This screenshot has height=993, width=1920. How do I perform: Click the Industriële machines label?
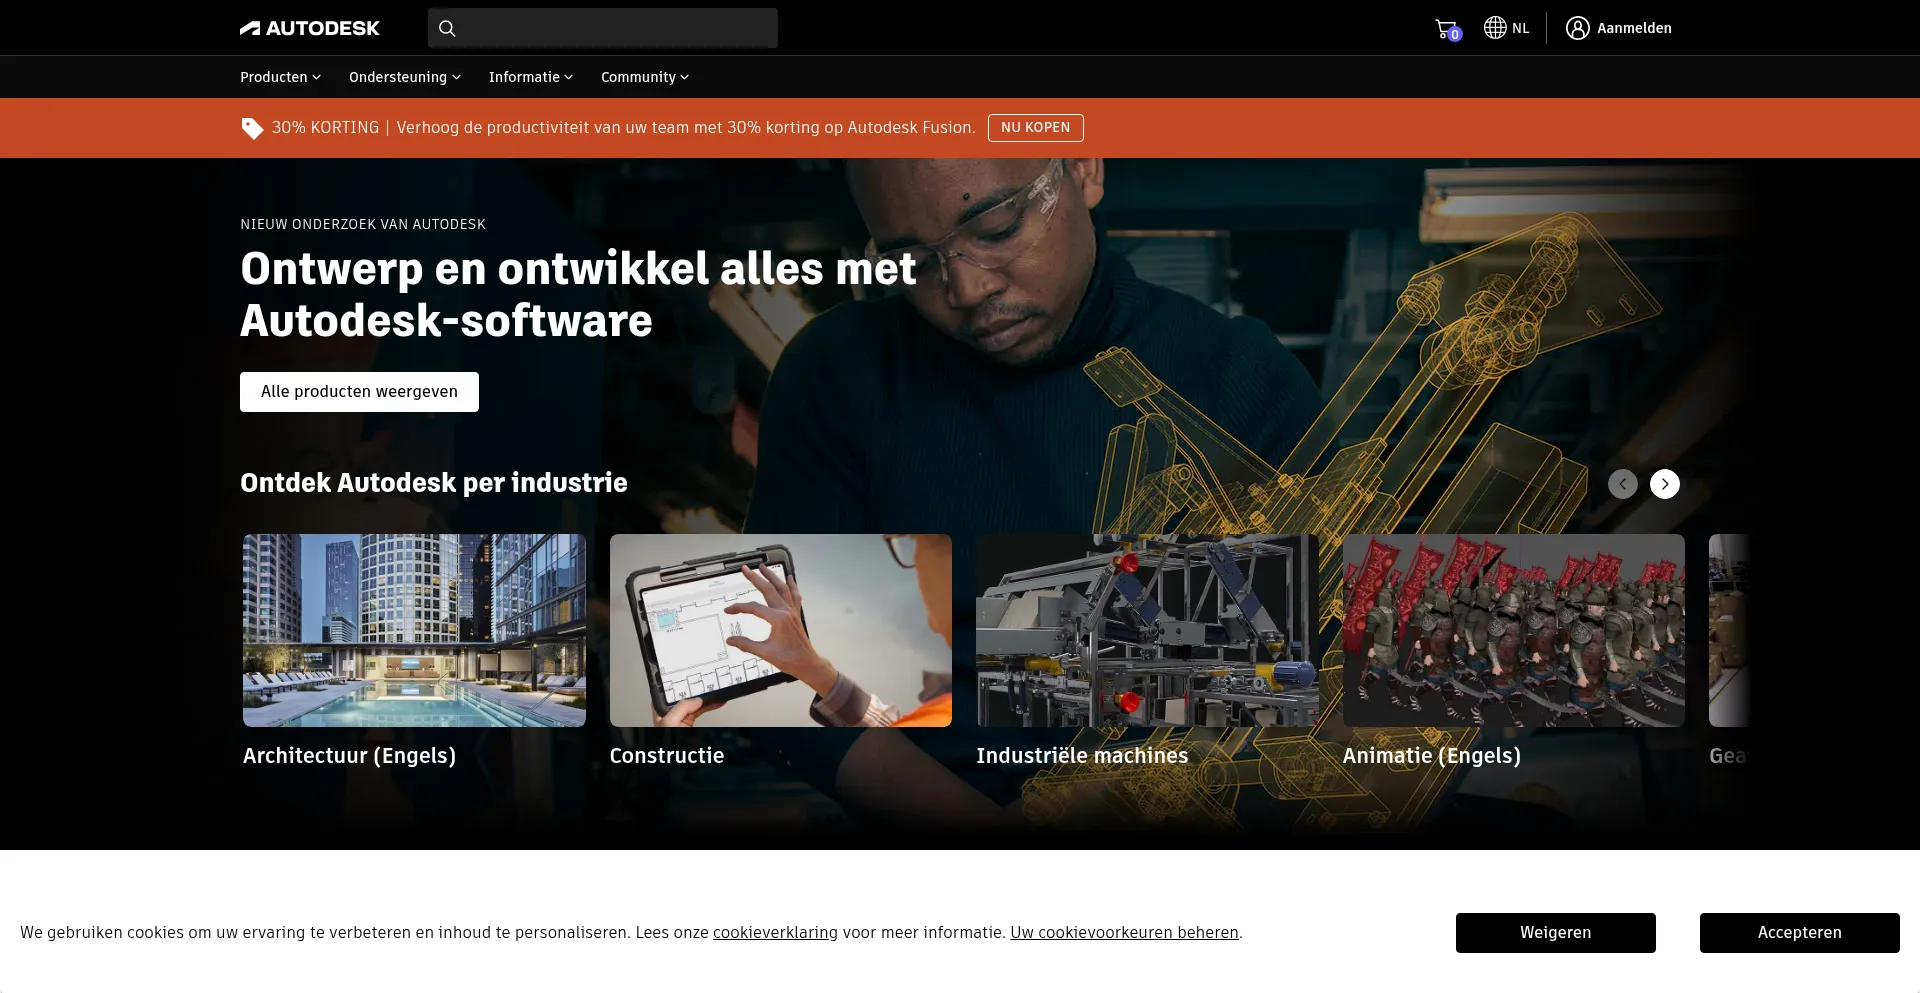pos(1082,756)
